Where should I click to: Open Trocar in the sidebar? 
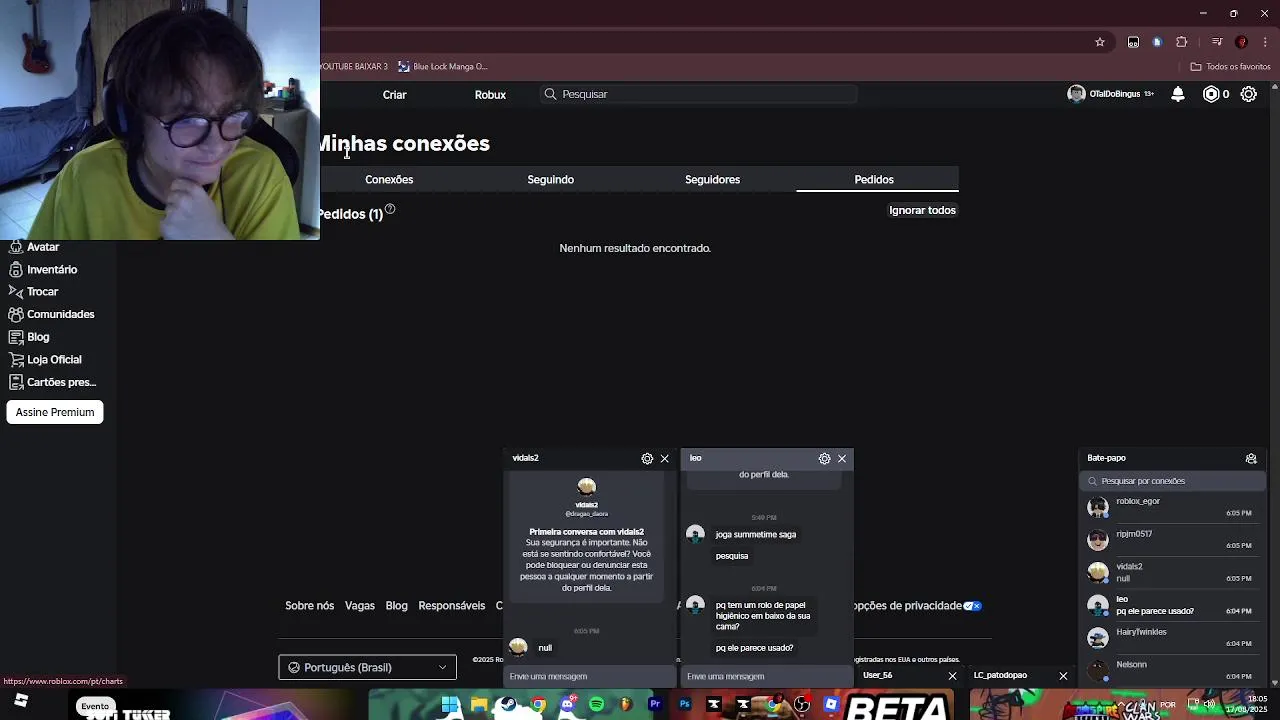(x=34, y=291)
